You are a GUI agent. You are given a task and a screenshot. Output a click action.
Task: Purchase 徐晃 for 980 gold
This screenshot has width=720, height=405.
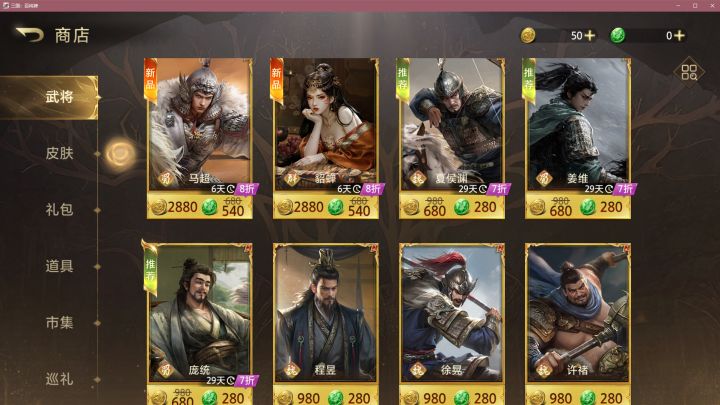point(426,398)
